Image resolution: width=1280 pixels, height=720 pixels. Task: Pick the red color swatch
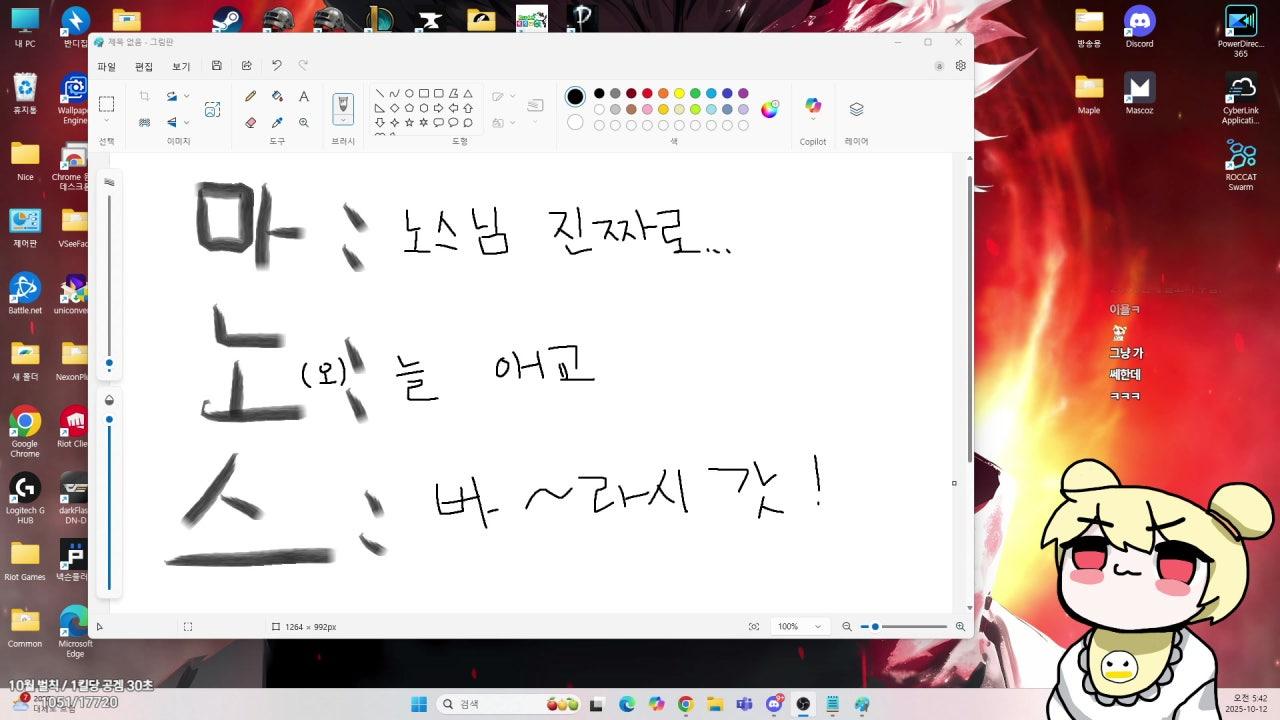647,93
